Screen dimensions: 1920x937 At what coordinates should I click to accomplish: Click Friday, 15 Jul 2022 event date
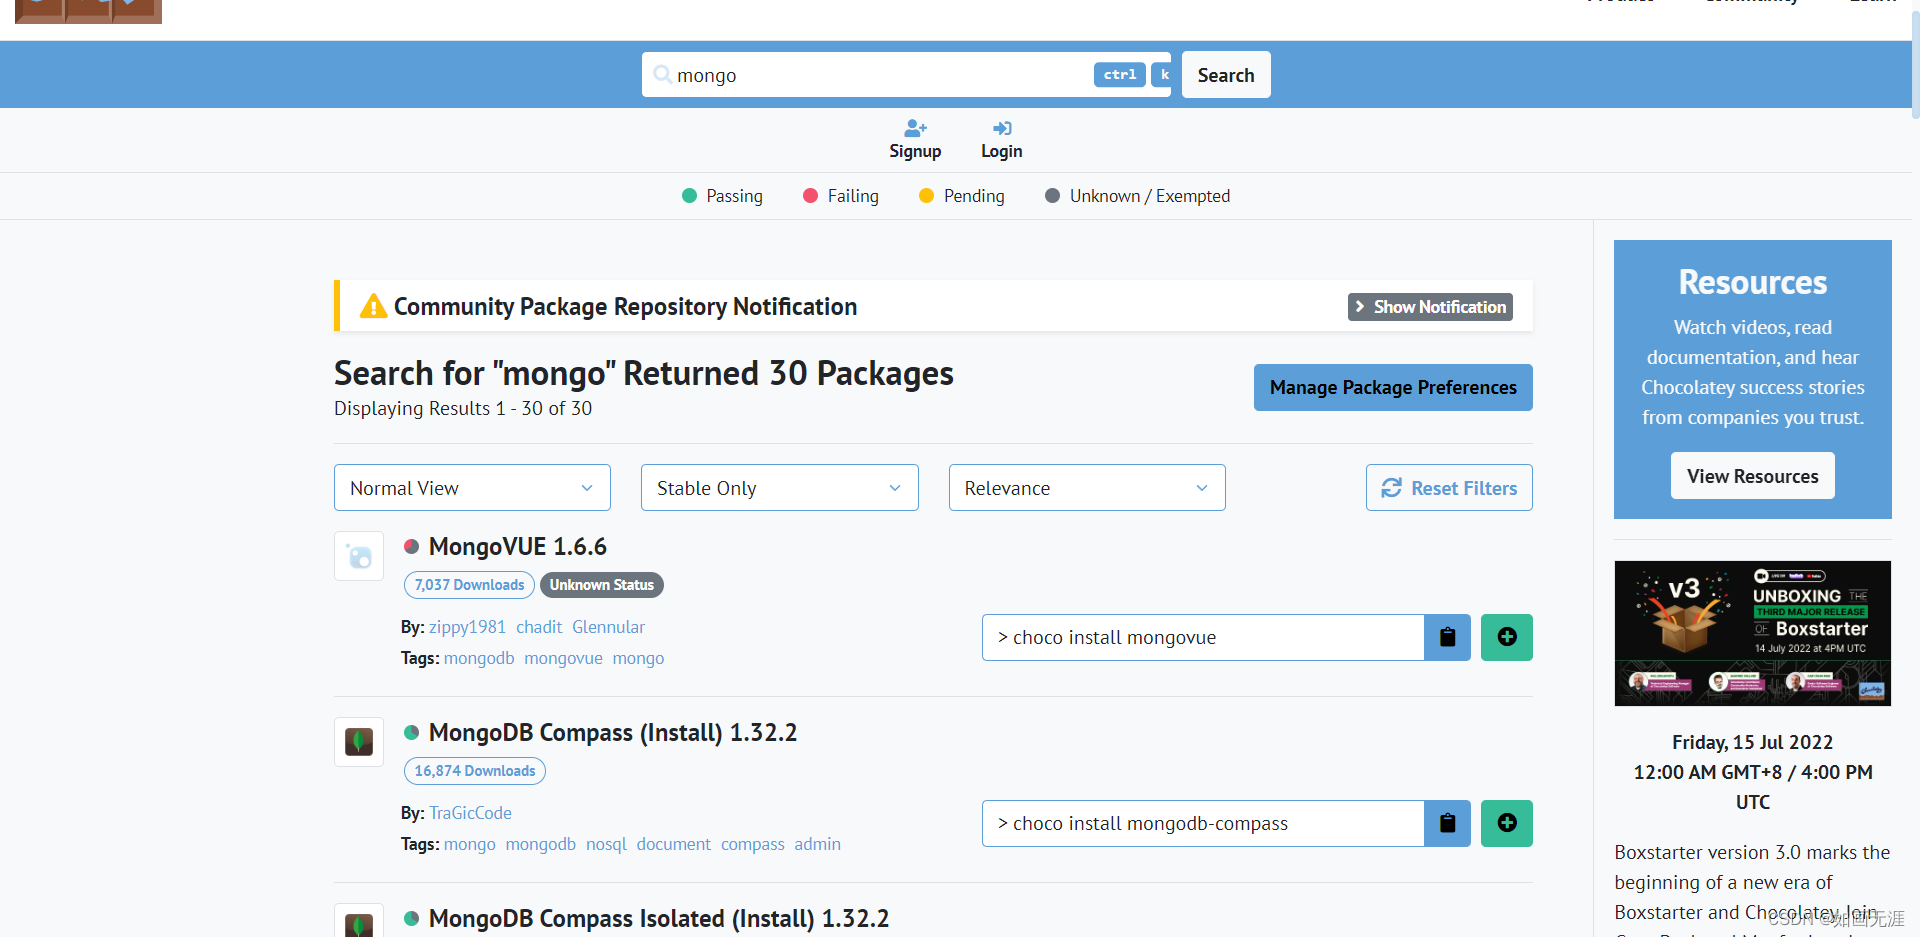[1753, 742]
